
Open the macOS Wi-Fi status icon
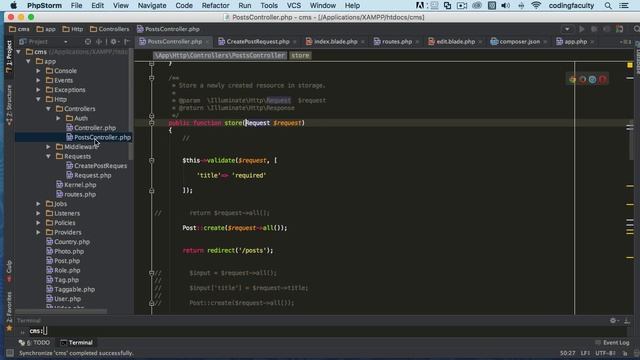point(536,6)
